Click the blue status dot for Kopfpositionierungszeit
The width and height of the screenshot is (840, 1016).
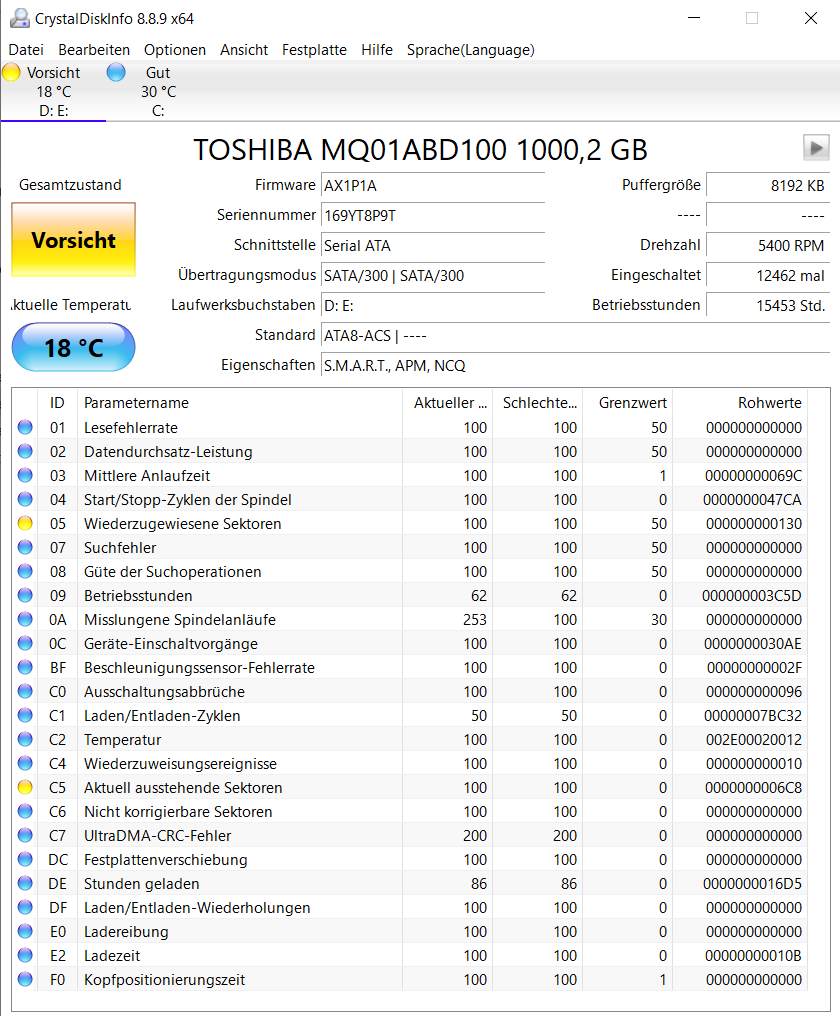coord(25,978)
